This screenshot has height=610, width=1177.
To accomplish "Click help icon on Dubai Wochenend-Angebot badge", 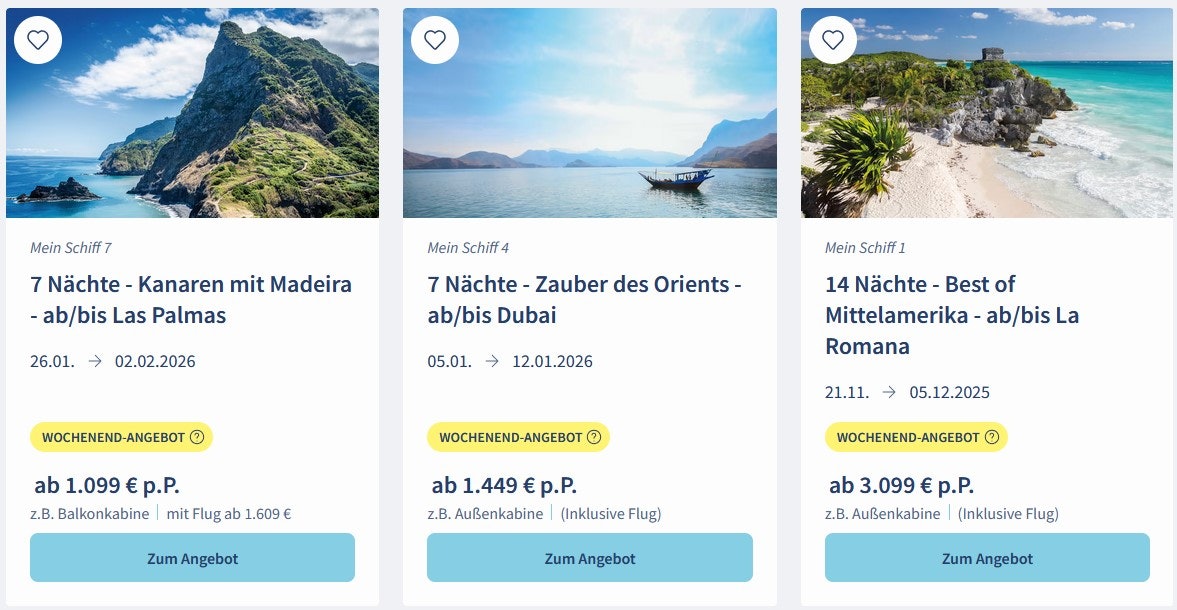I will [594, 437].
